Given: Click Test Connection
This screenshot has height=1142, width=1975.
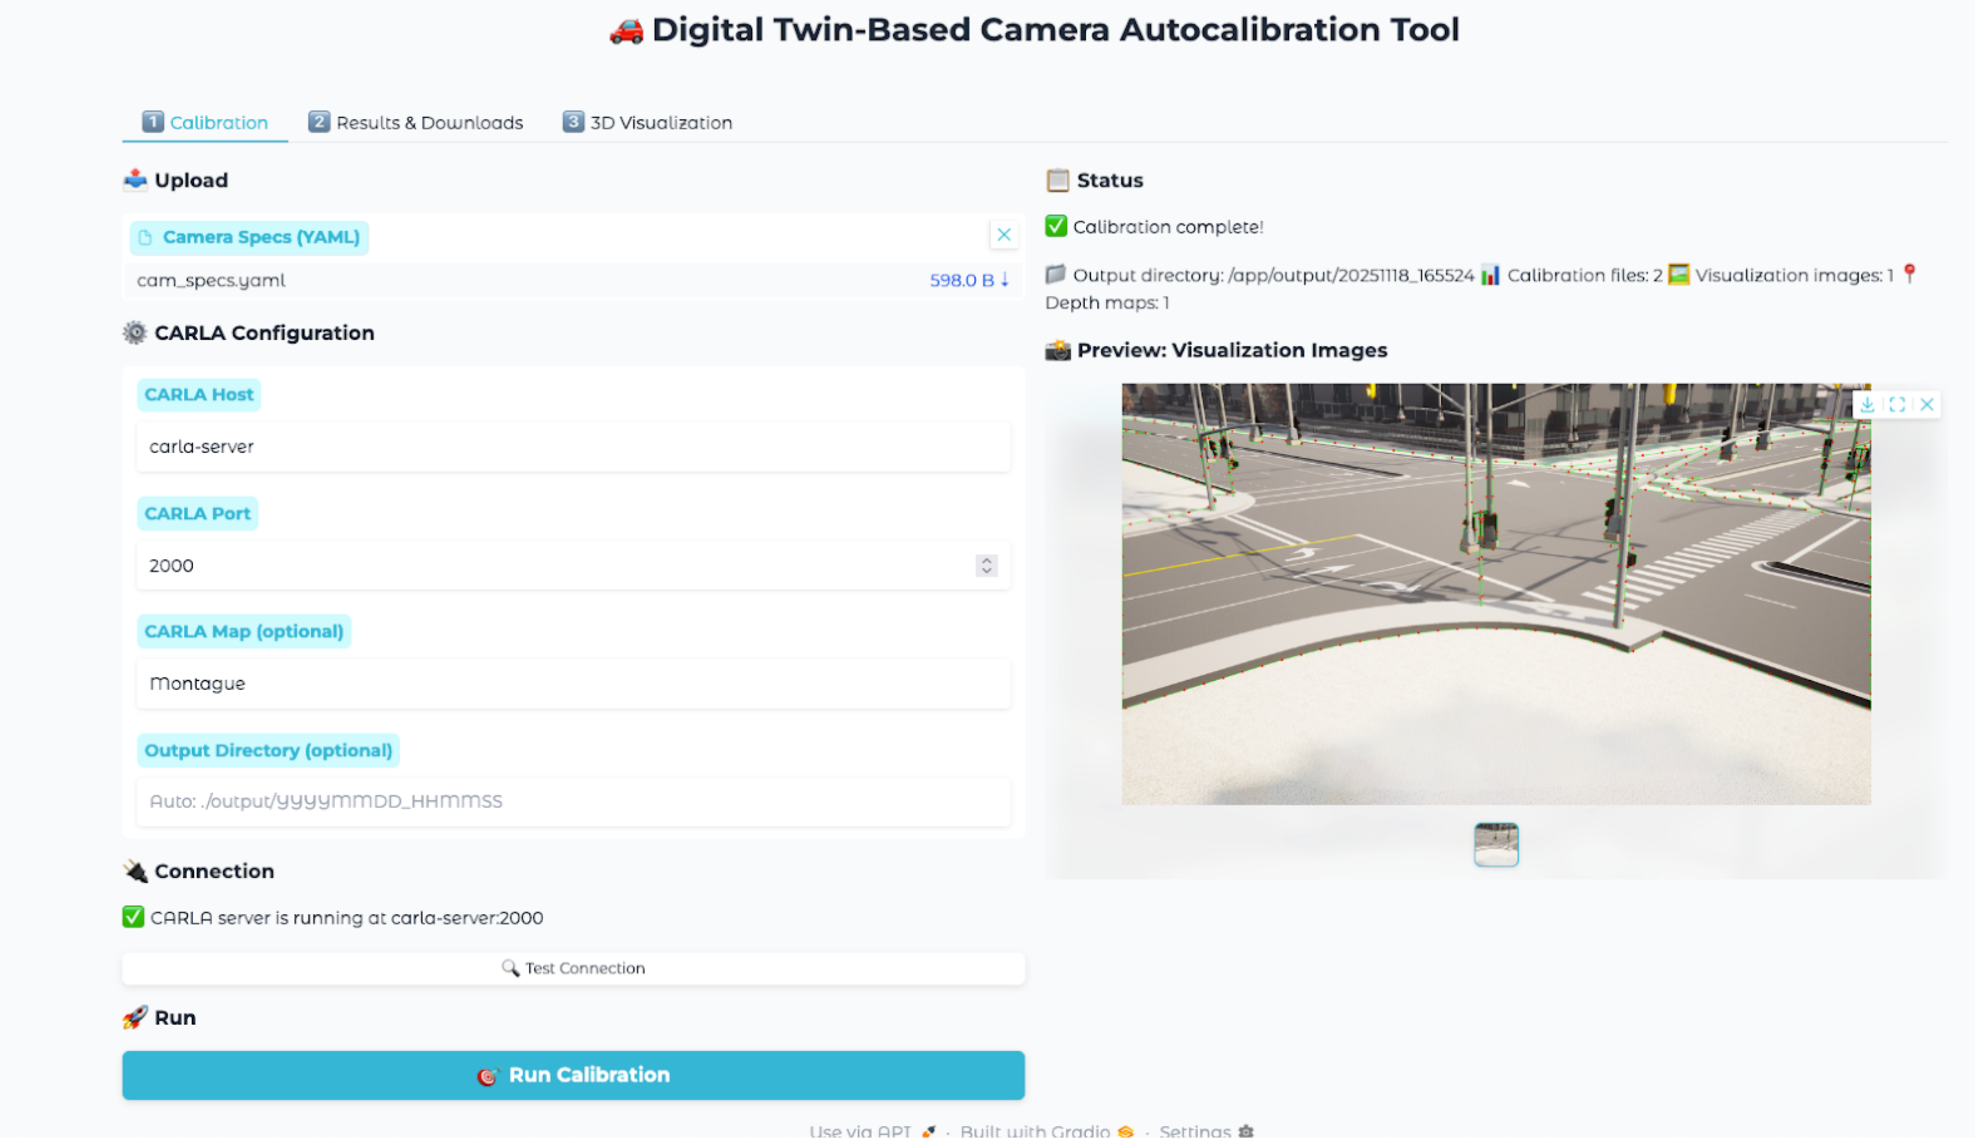Looking at the screenshot, I should pyautogui.click(x=573, y=967).
